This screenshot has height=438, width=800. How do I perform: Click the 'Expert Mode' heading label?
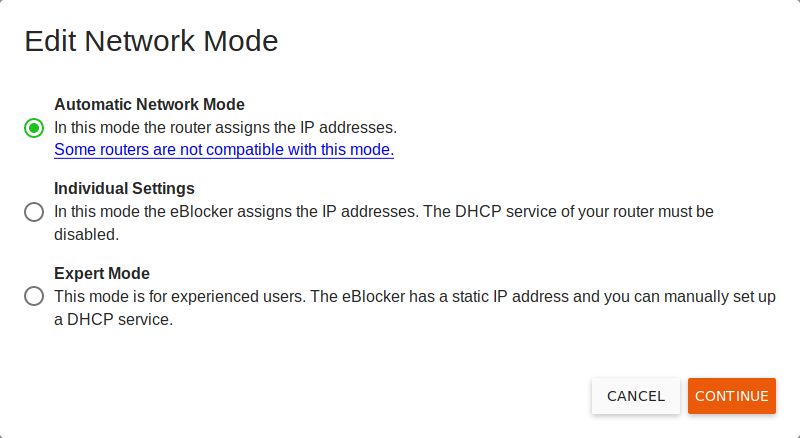coord(102,273)
